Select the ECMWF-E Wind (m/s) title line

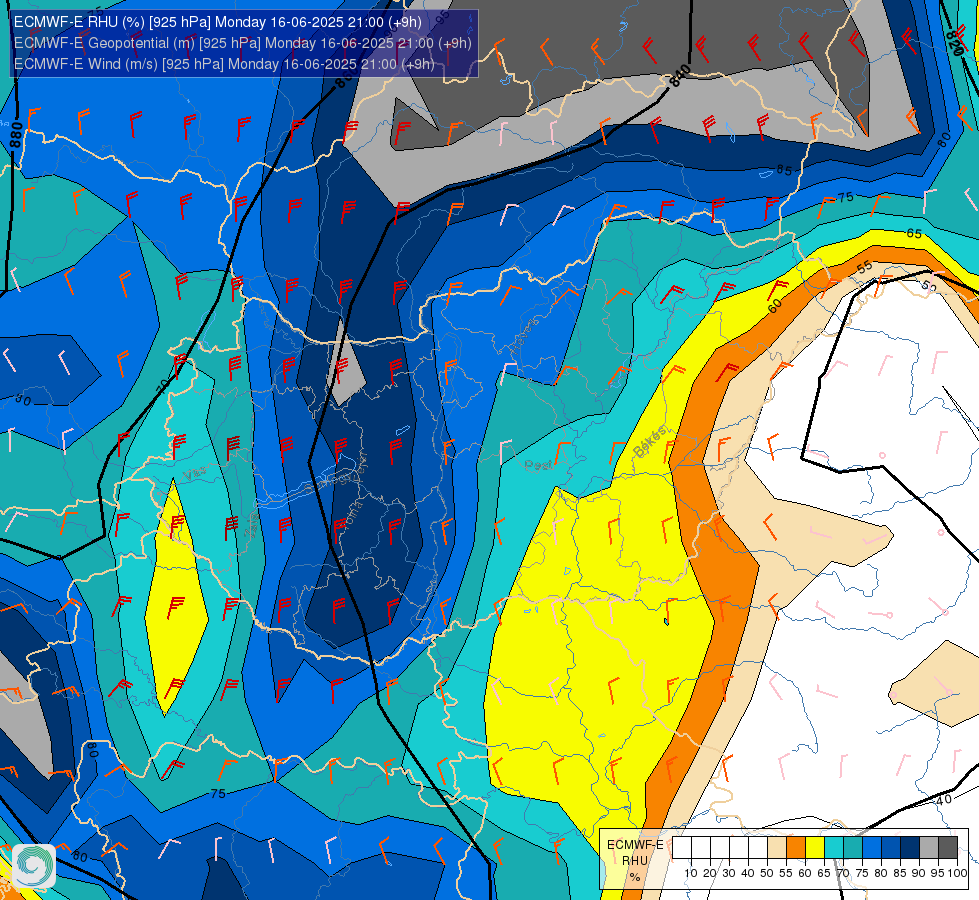coord(224,64)
